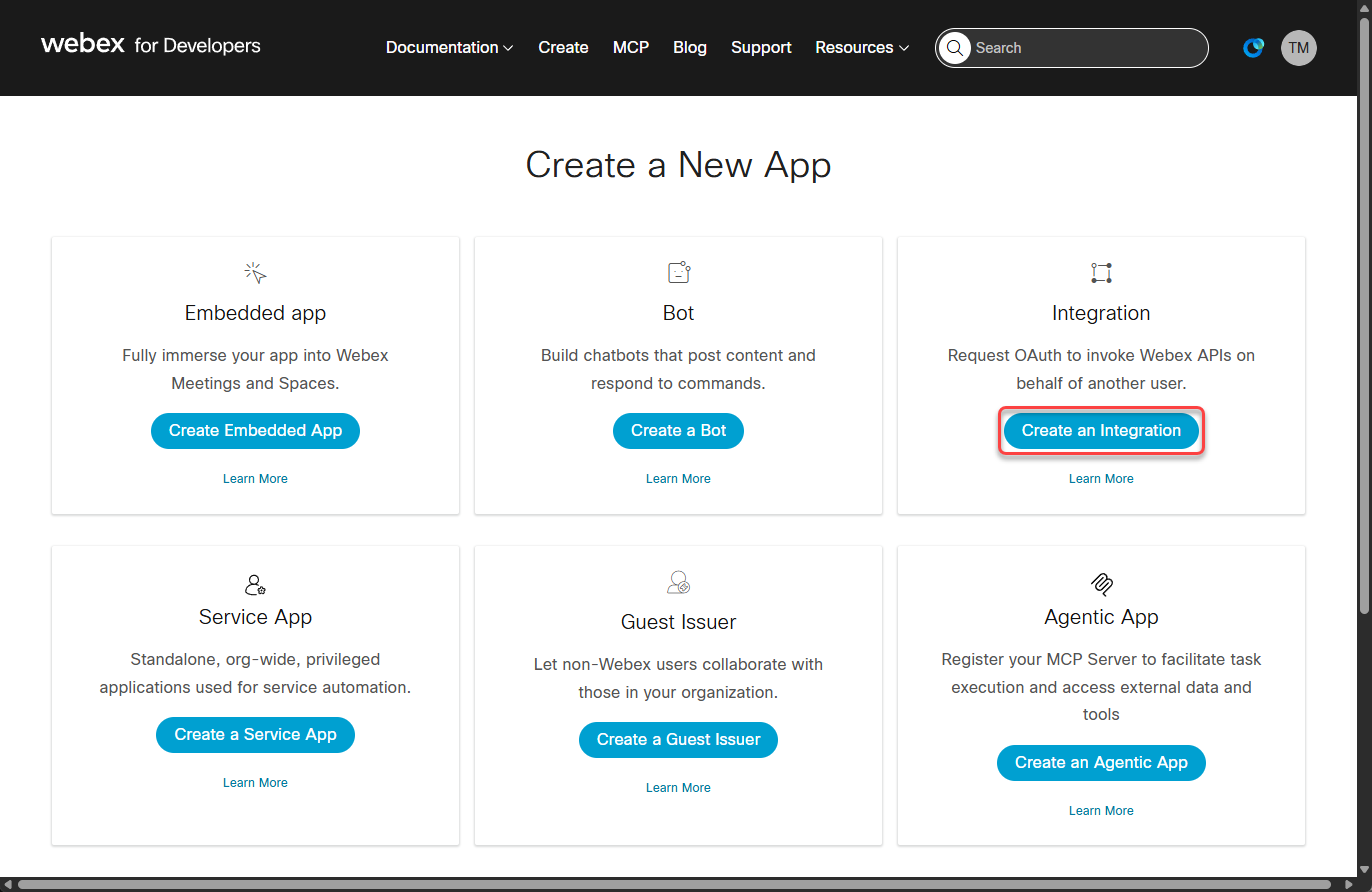Open the Blog nav item
The width and height of the screenshot is (1372, 892).
coord(690,47)
